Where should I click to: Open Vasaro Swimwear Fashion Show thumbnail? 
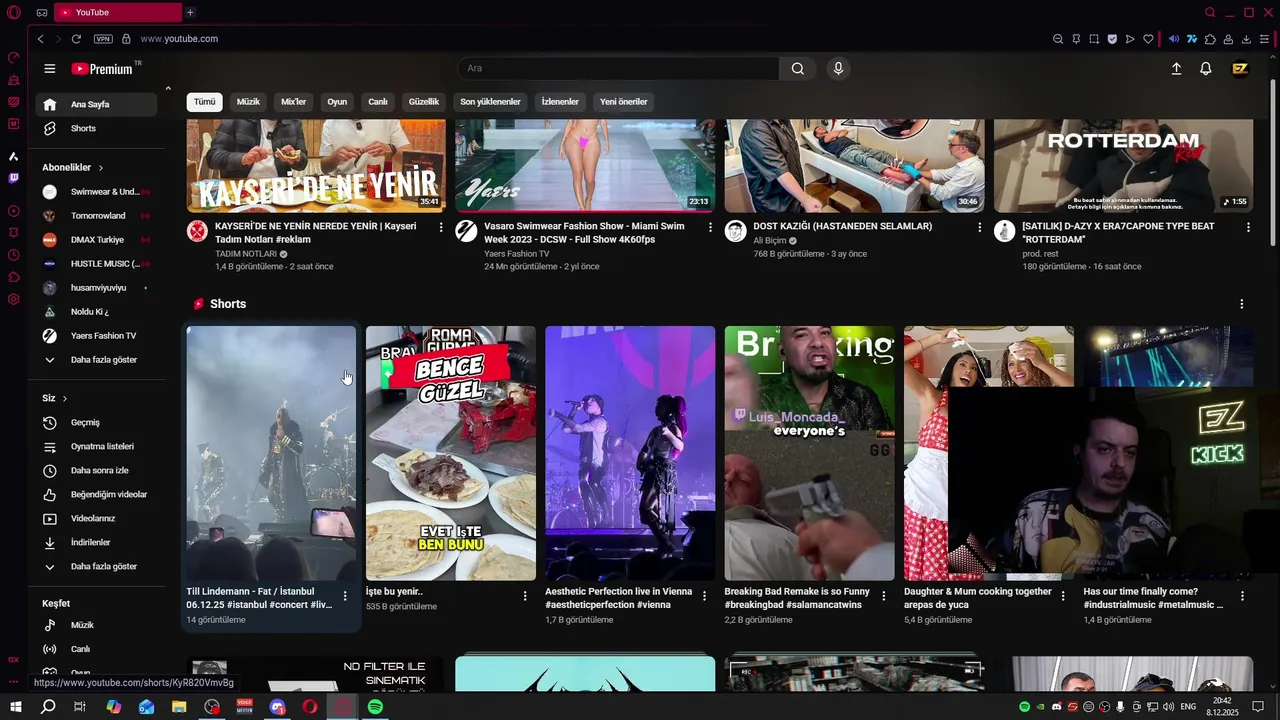(x=585, y=166)
